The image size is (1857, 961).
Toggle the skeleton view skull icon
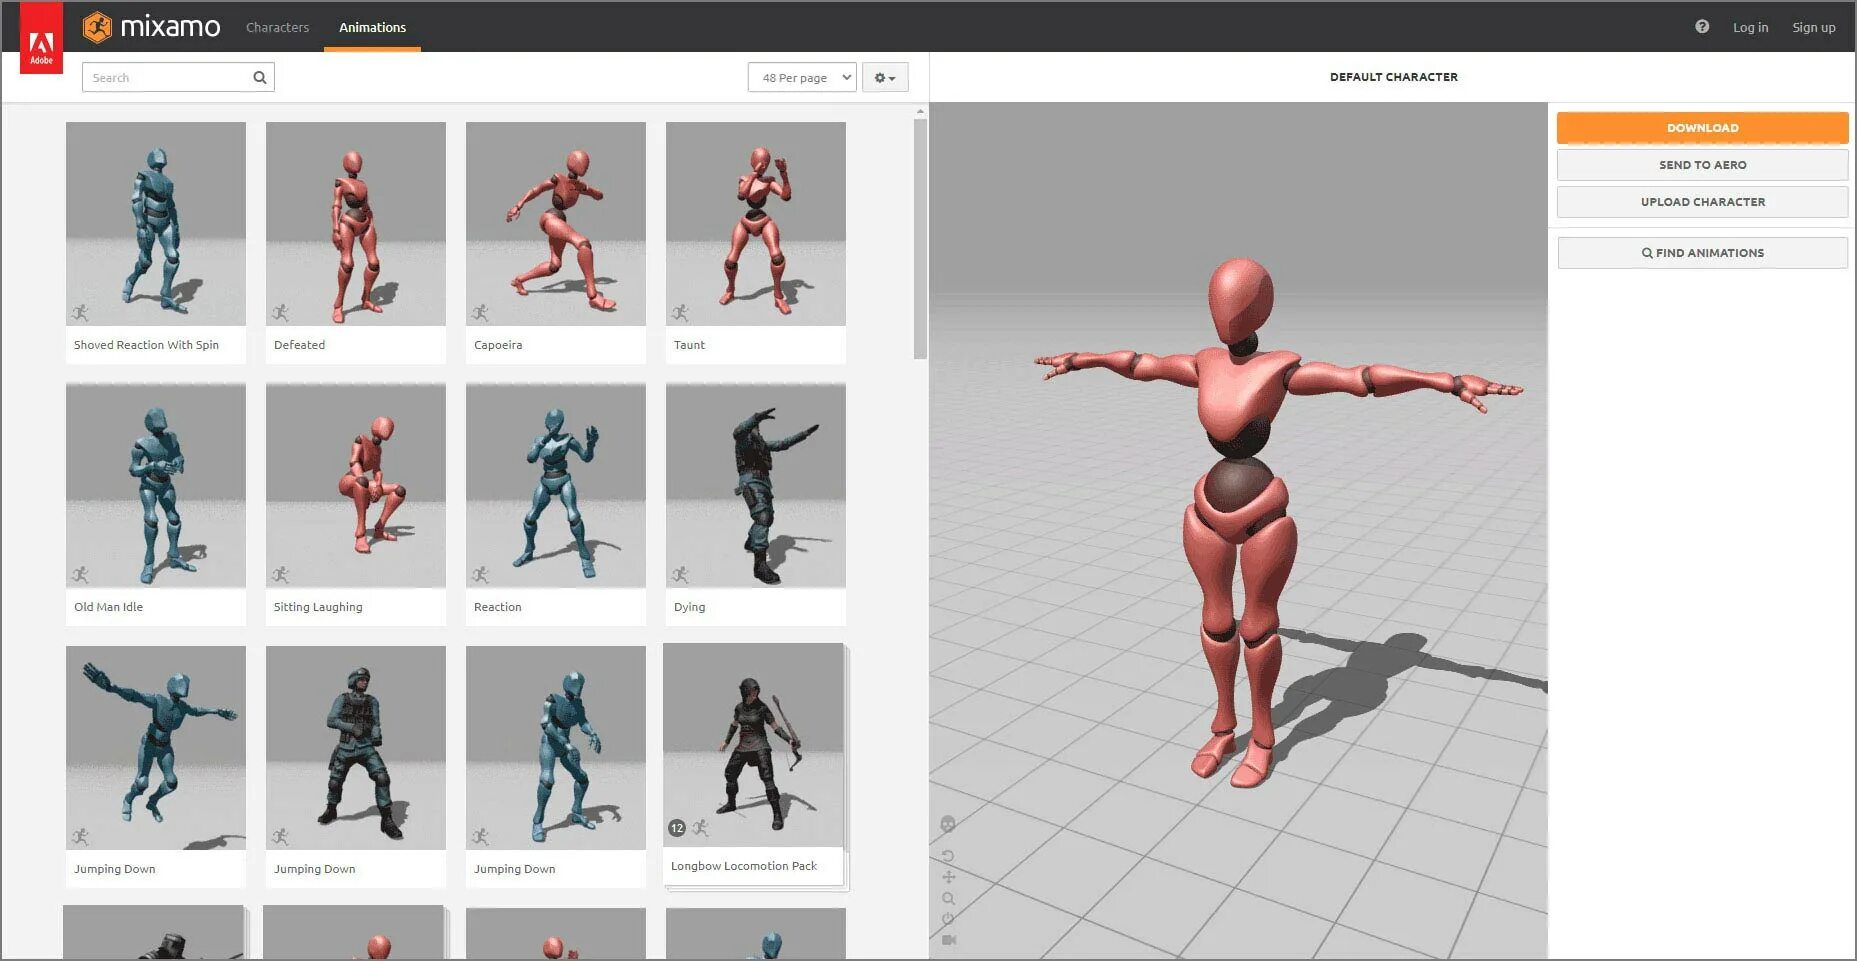(x=948, y=824)
